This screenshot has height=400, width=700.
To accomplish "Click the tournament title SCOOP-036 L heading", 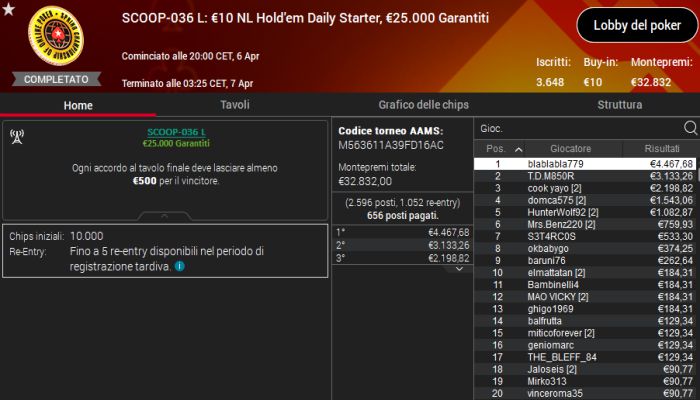I will [305, 18].
